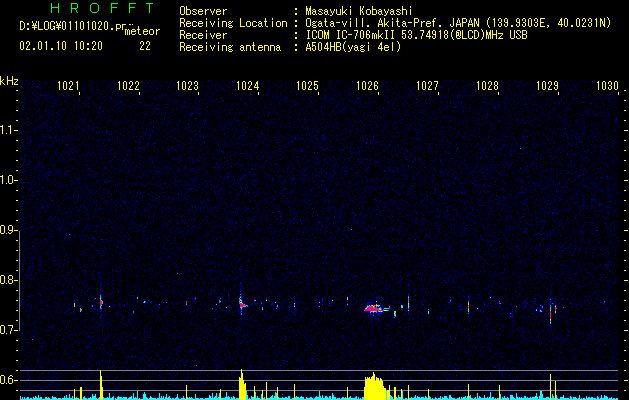Screen dimensions: 629x400
Task: Click the 'Receiving Location' label
Action: click(x=233, y=24)
